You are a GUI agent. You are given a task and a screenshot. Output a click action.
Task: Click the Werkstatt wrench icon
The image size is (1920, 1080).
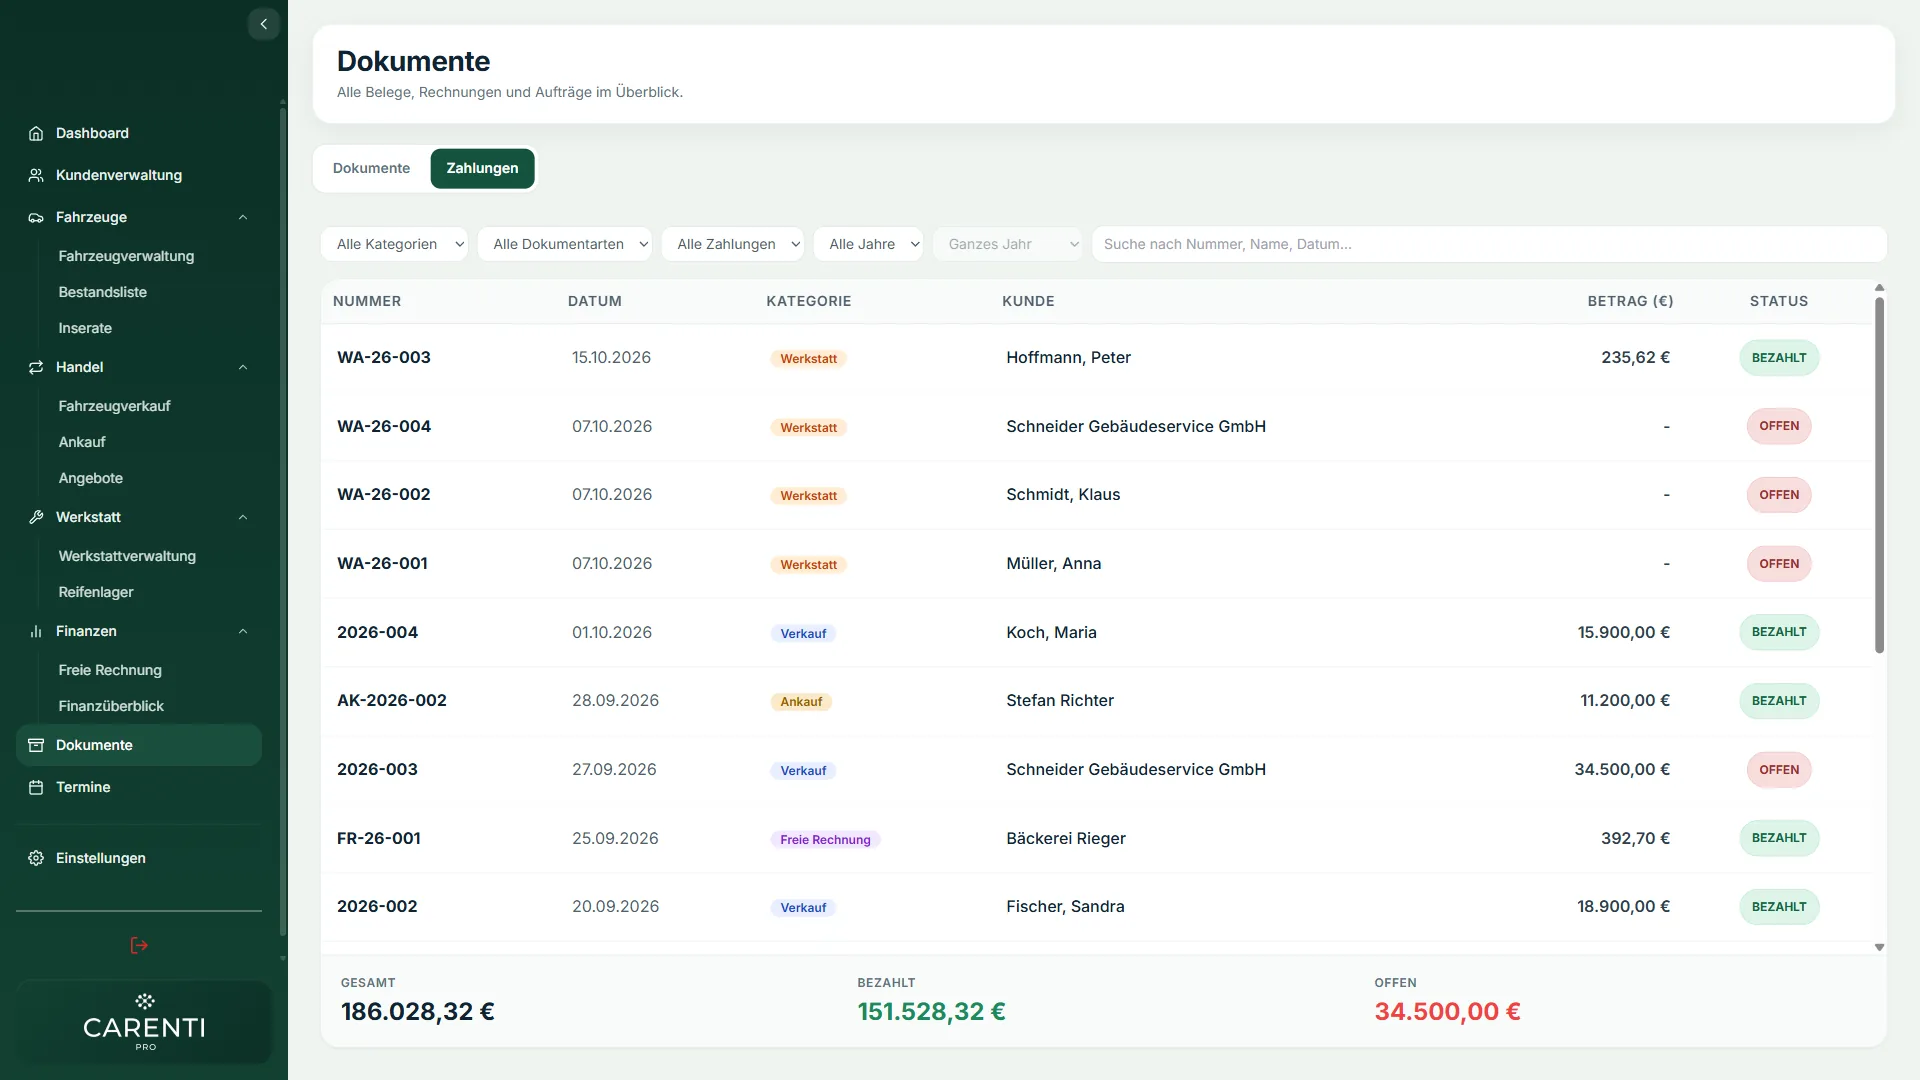[36, 517]
